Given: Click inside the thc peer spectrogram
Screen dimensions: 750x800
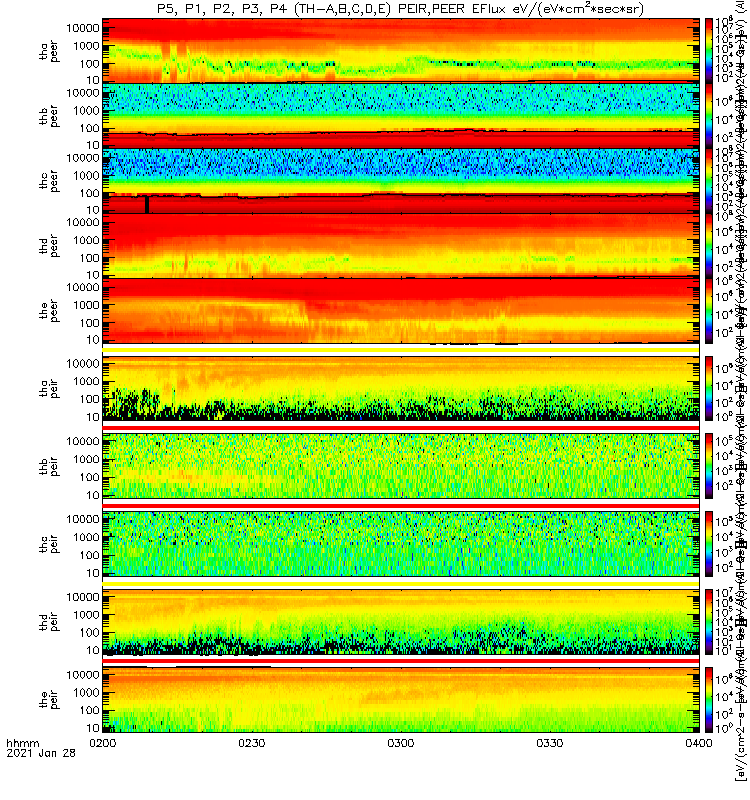Looking at the screenshot, I should [401, 181].
